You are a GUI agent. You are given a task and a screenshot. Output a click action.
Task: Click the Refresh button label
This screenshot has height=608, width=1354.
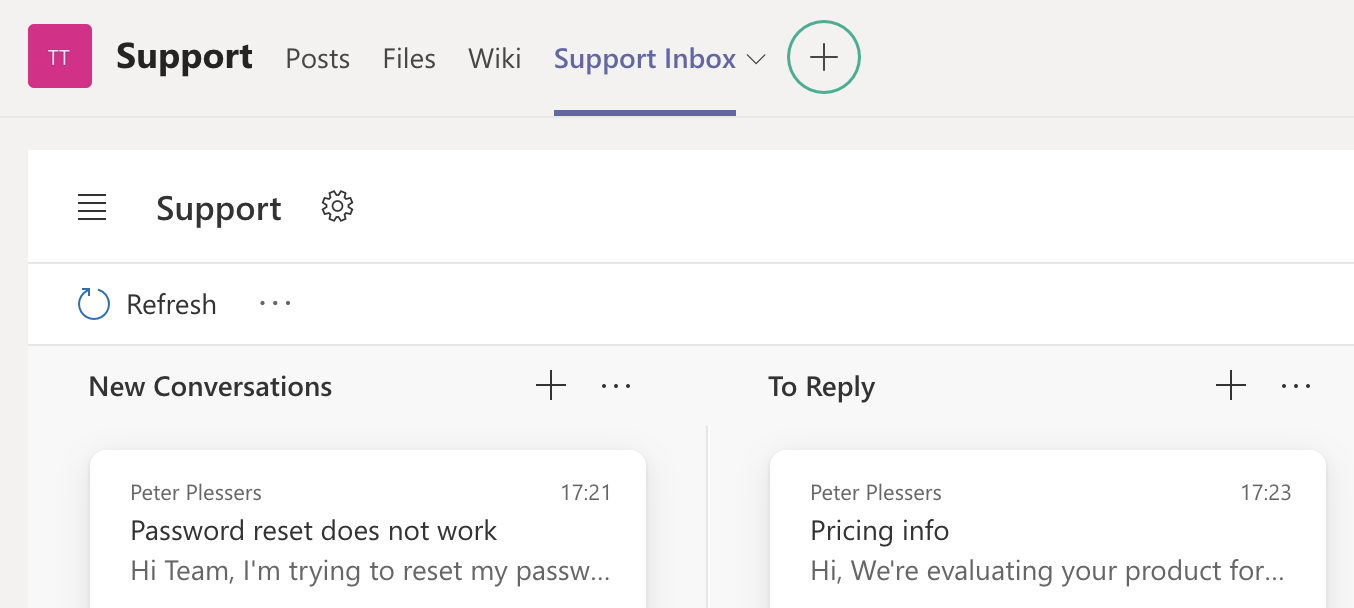171,304
